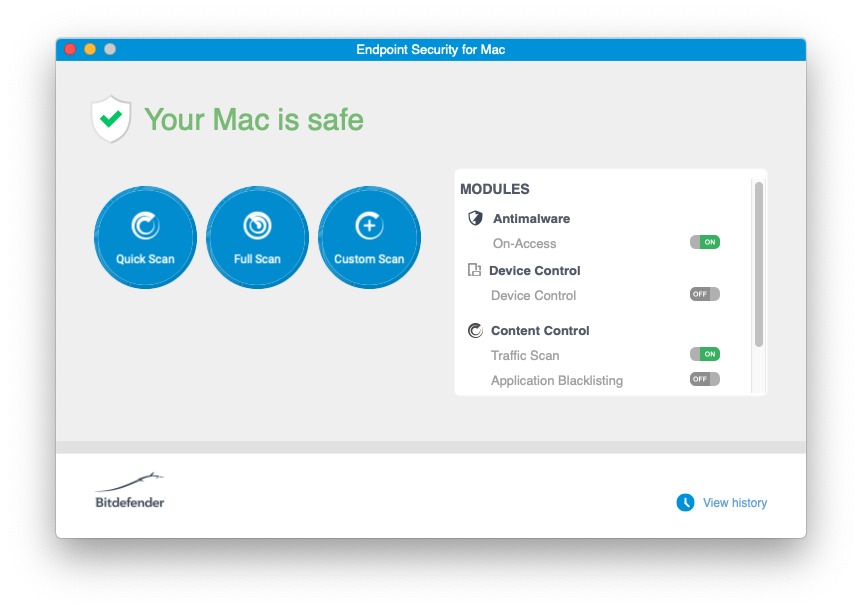Start a Quick Scan

145,237
